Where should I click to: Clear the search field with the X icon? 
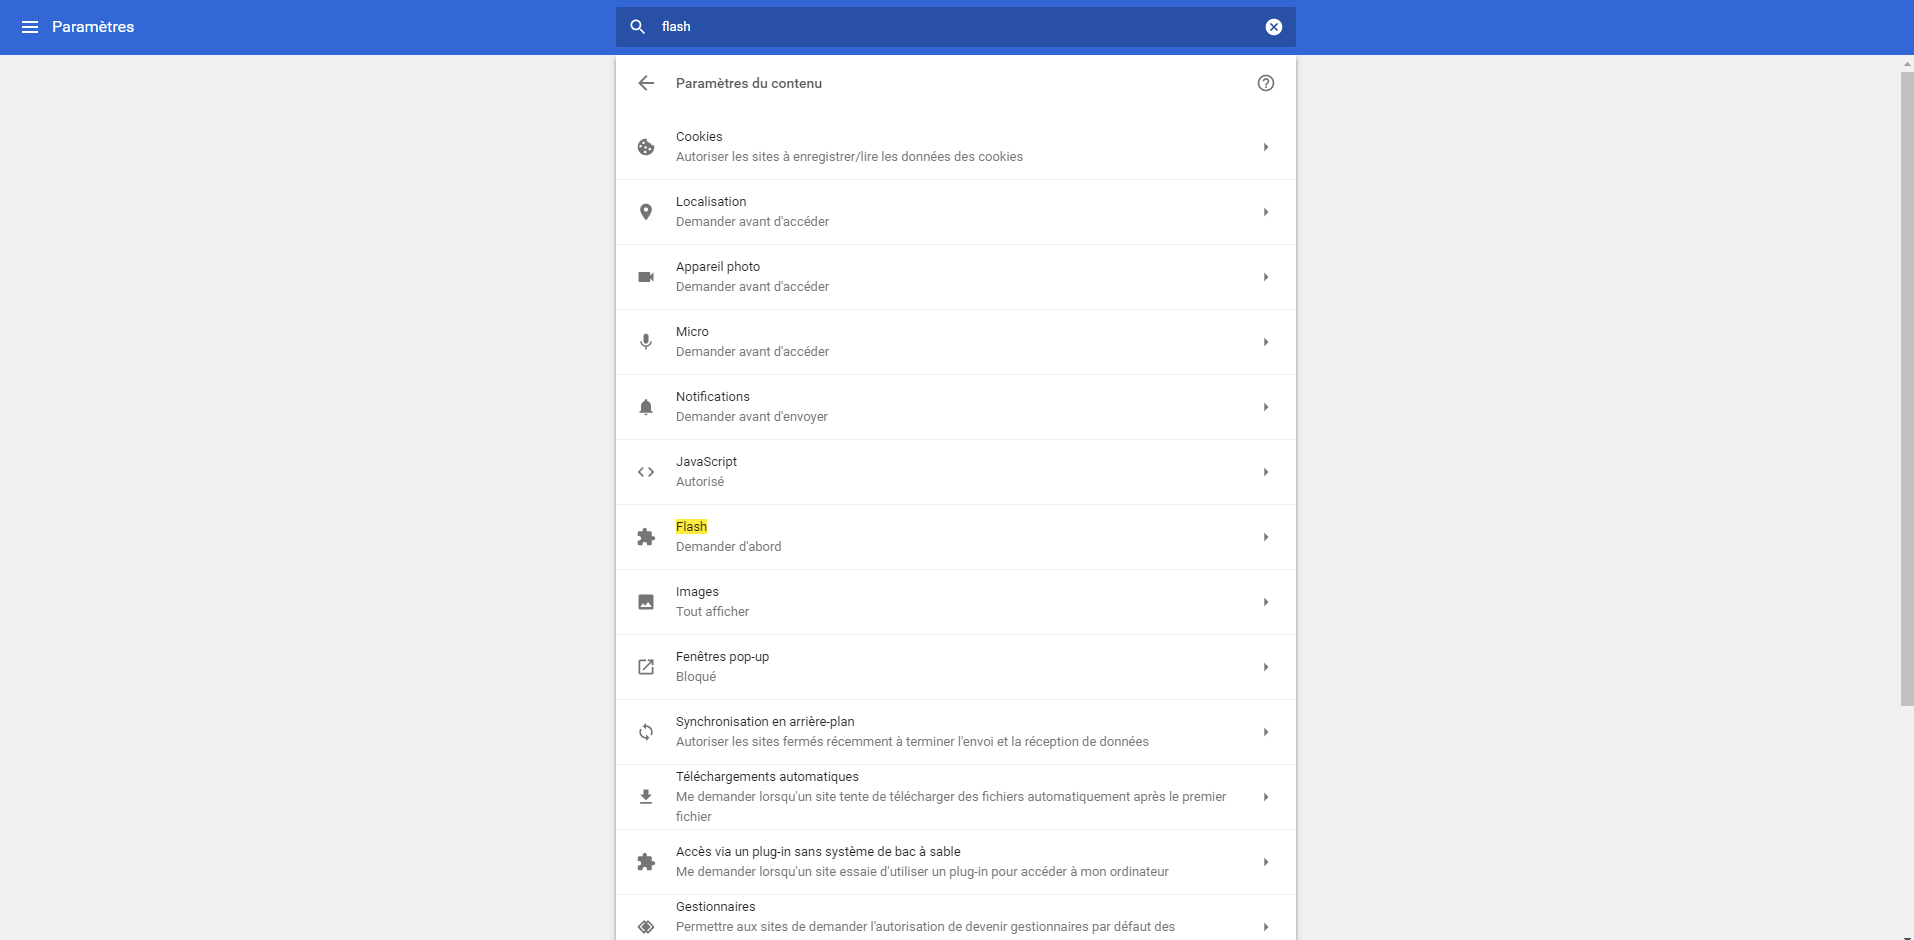[x=1273, y=27]
